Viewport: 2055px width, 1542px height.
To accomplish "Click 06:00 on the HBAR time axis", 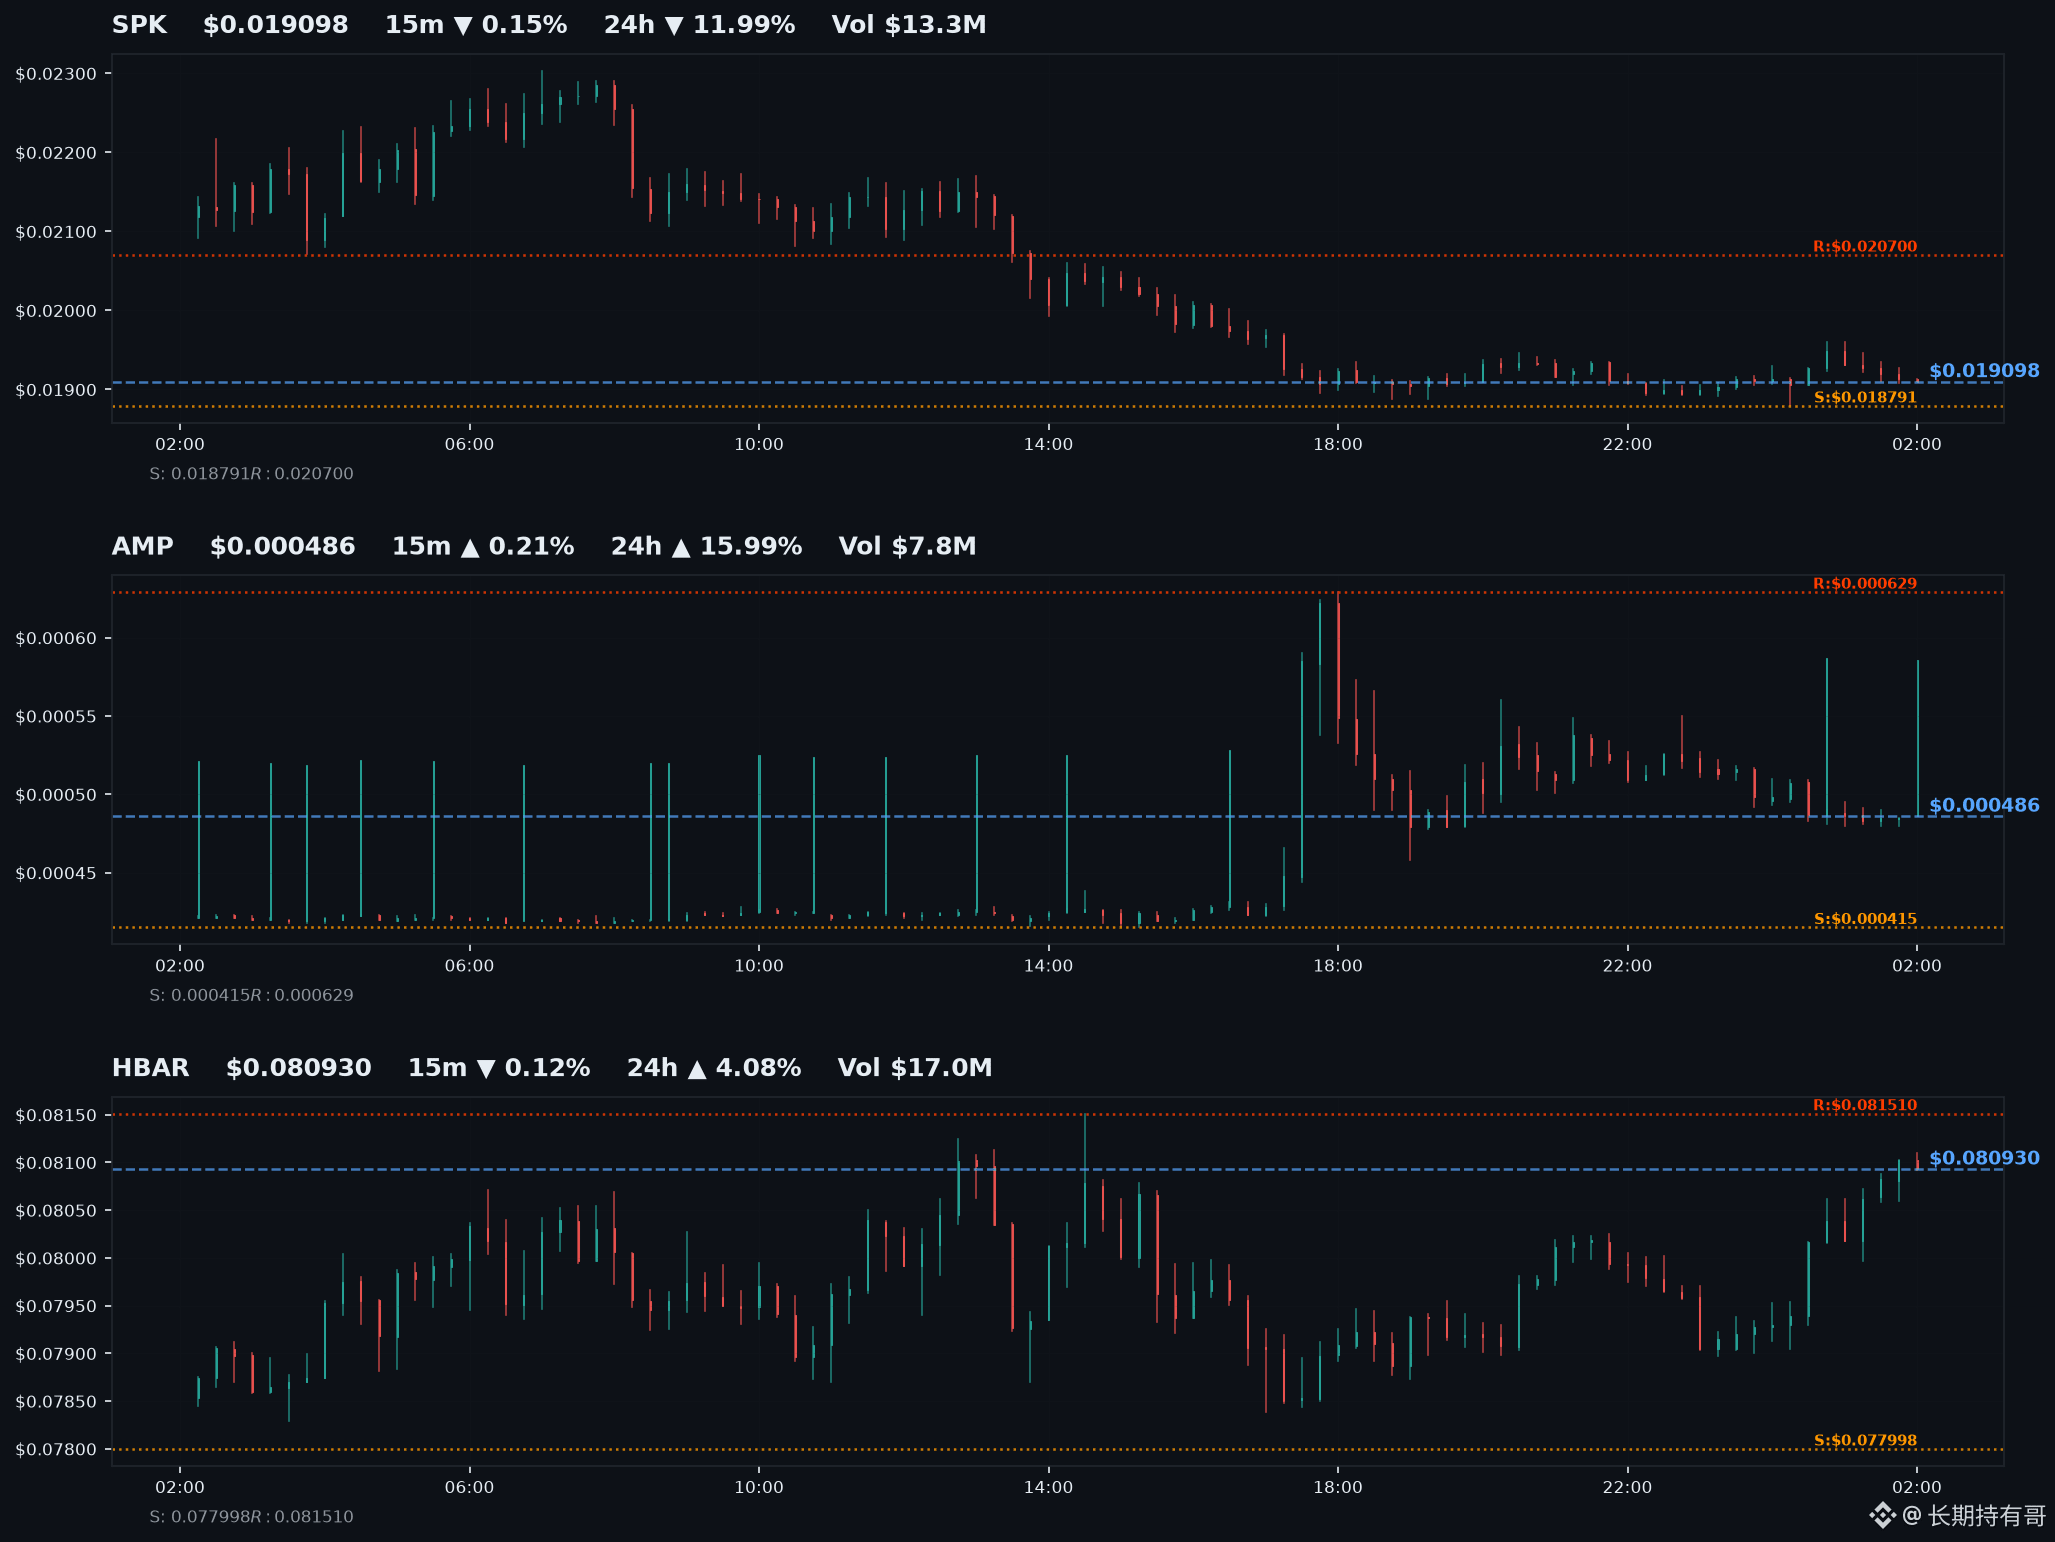I will tap(469, 1487).
